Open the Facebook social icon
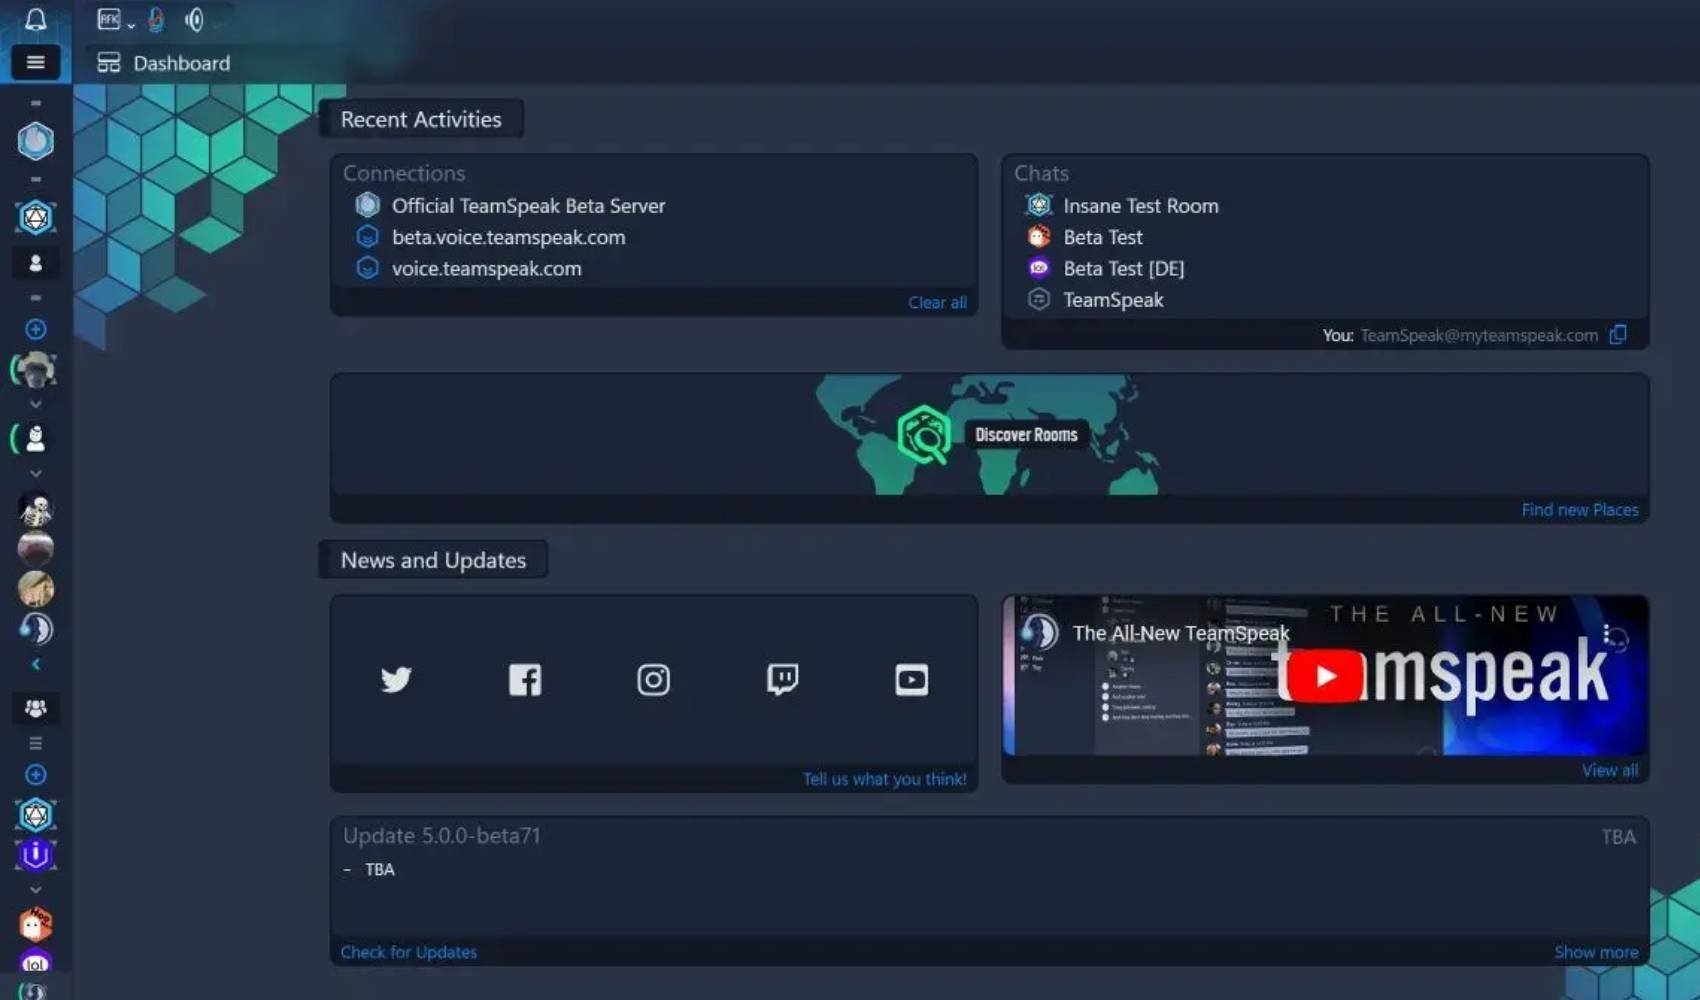1700x1000 pixels. pos(525,680)
